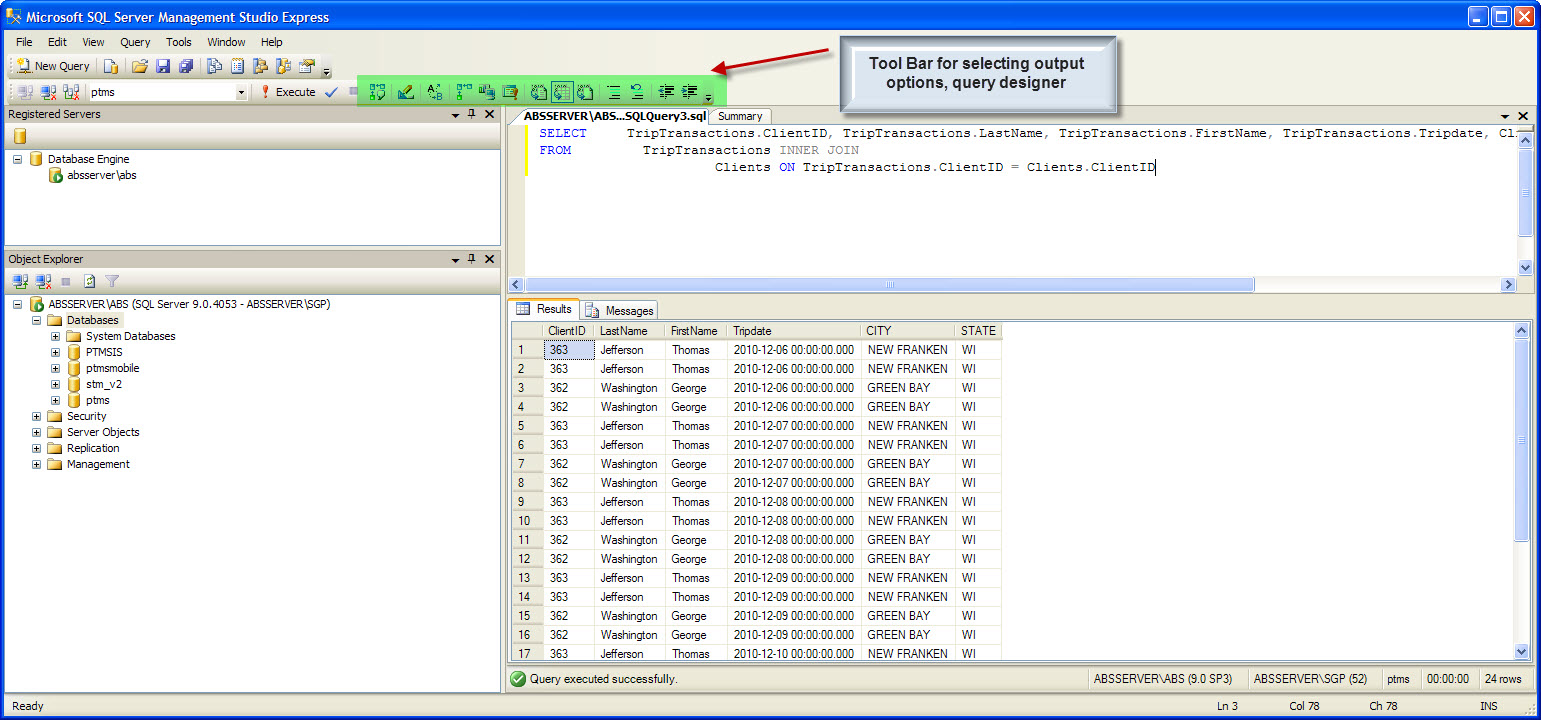Click Design Query in Editor icon
1541x720 pixels.
click(405, 92)
